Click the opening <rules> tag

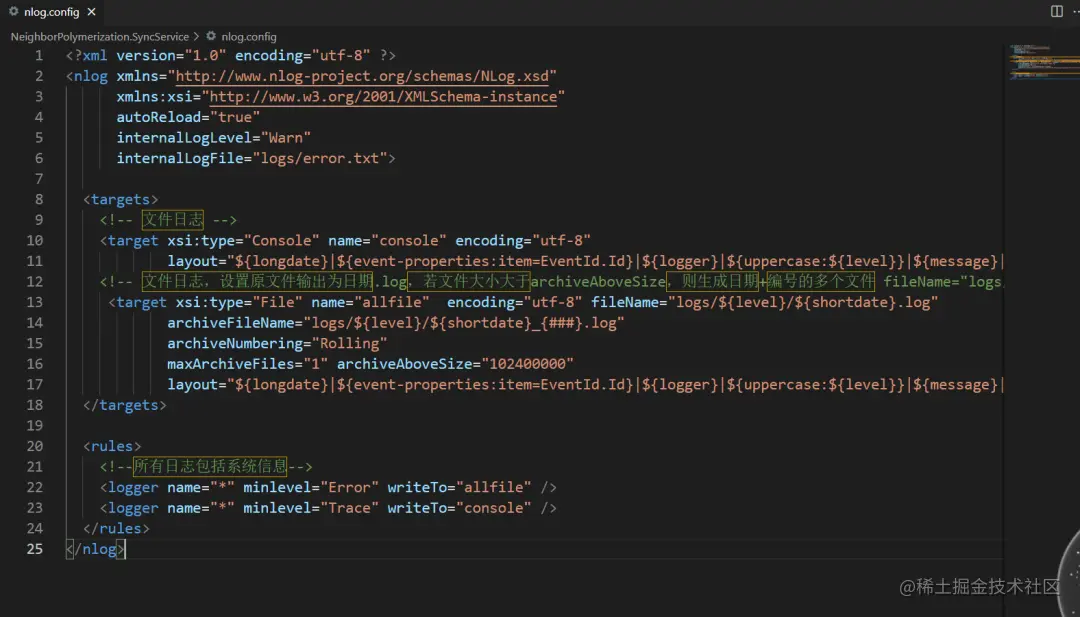112,446
